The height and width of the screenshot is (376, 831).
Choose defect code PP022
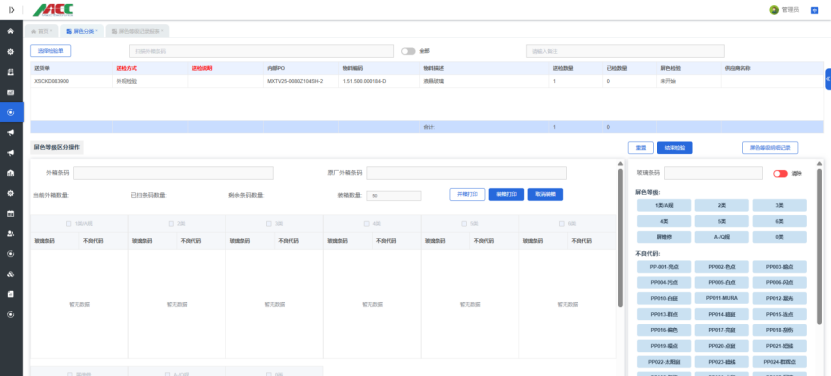click(x=664, y=362)
